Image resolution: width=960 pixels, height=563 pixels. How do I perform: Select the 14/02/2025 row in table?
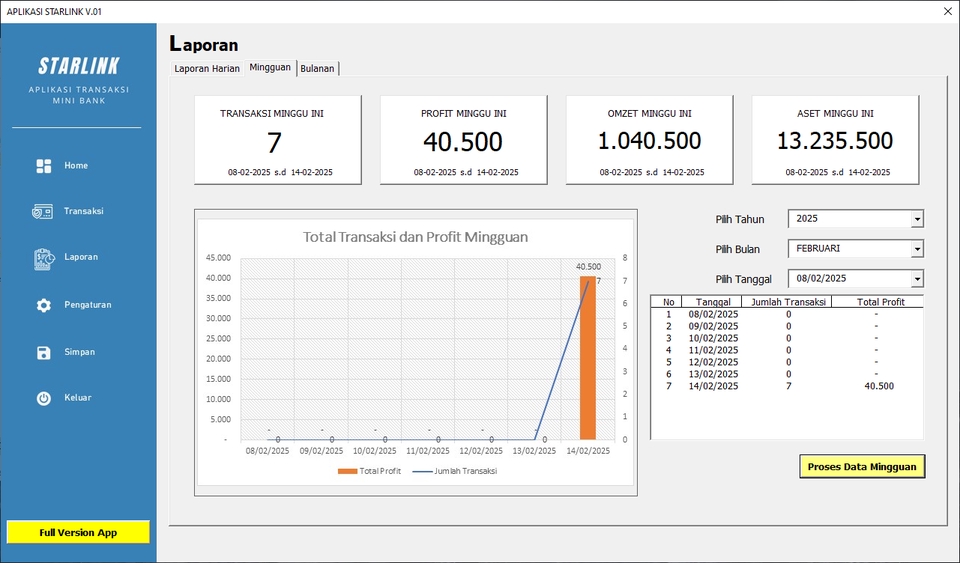point(785,386)
